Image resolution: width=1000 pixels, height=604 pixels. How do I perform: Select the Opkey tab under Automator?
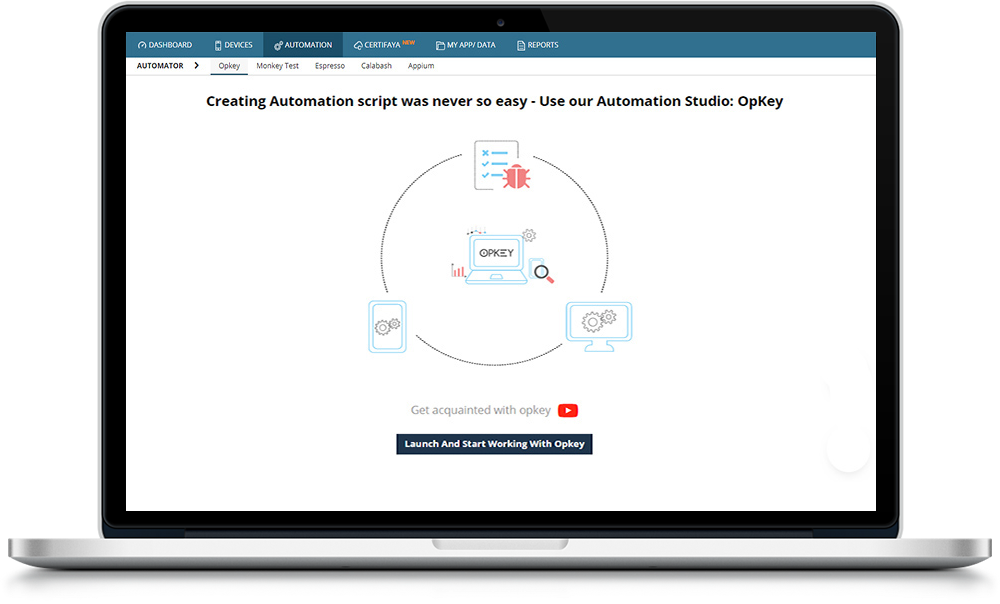pyautogui.click(x=228, y=65)
